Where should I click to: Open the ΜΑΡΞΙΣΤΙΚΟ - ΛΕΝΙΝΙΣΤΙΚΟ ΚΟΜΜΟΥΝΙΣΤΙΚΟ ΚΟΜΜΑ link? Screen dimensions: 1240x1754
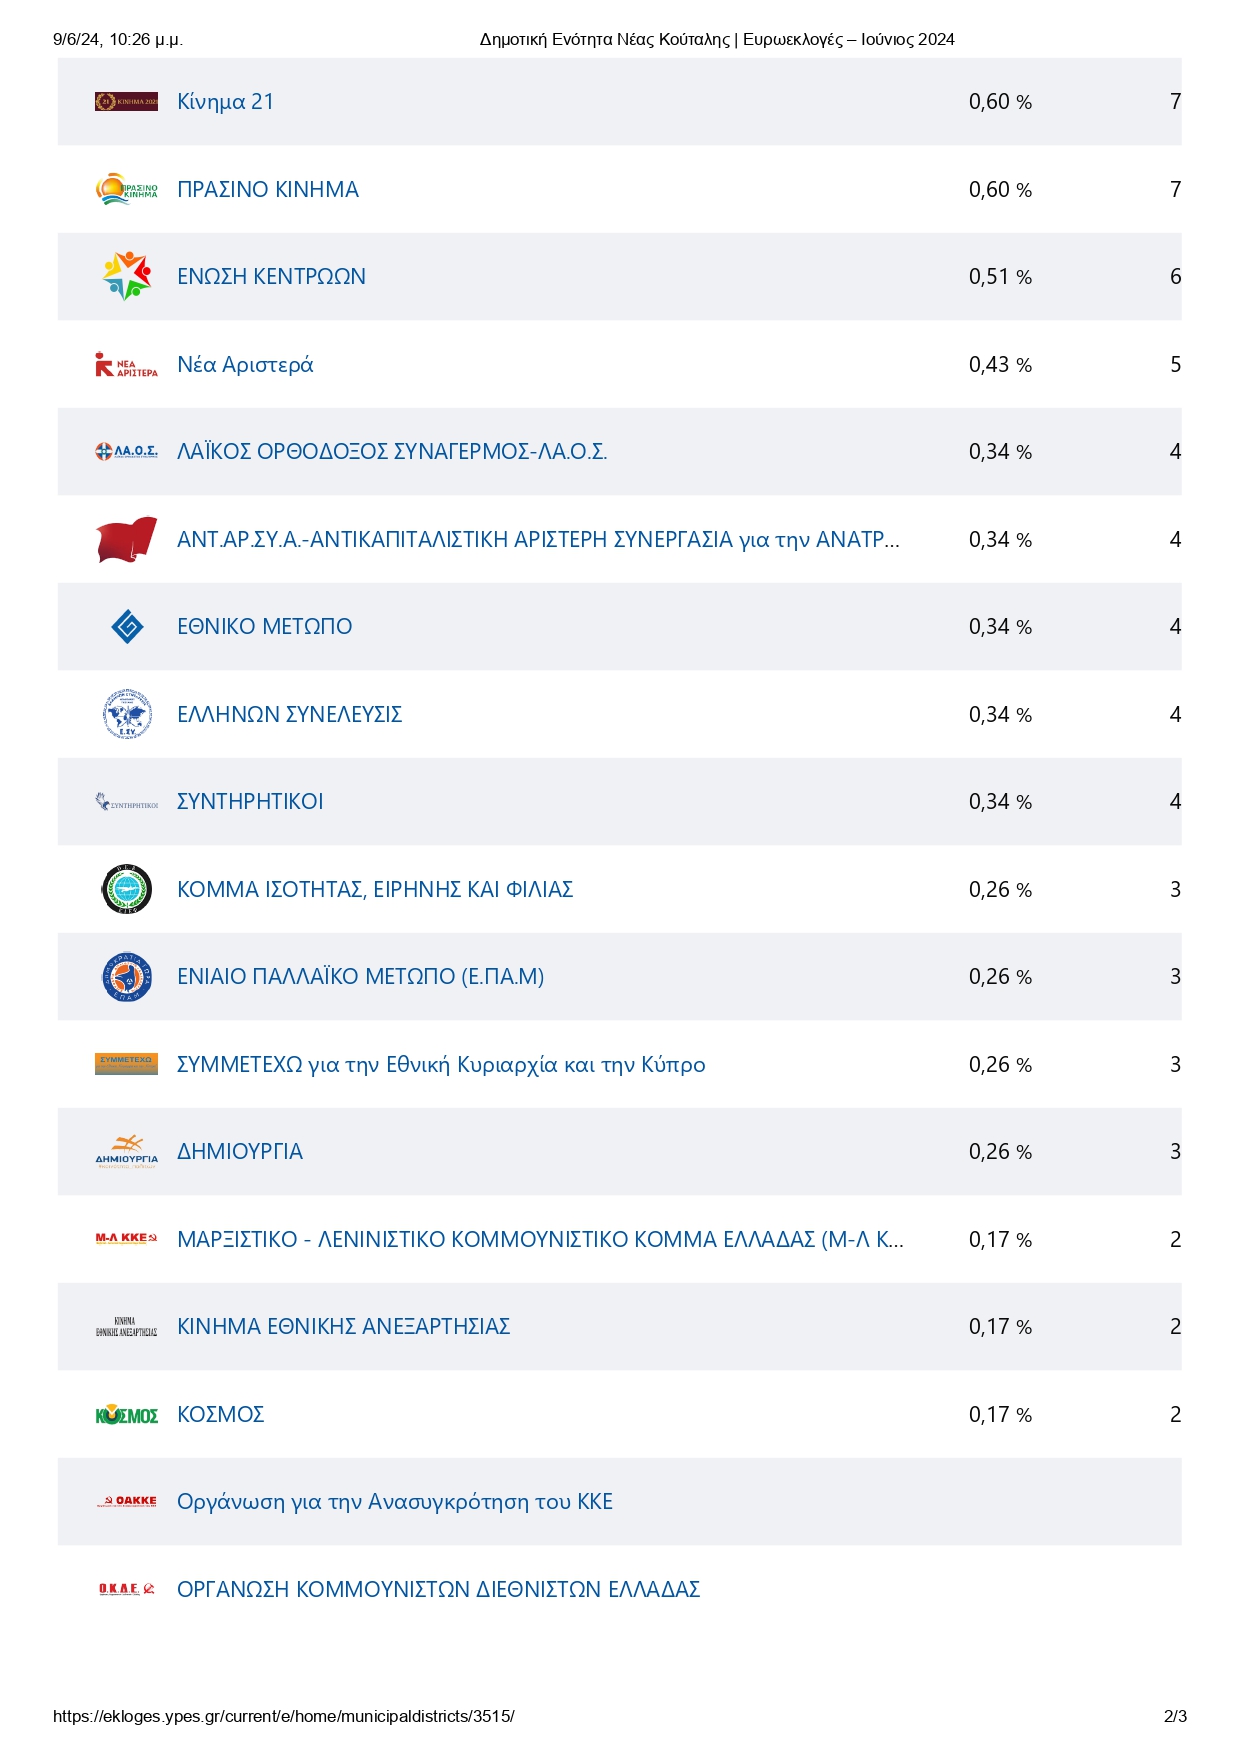540,1240
